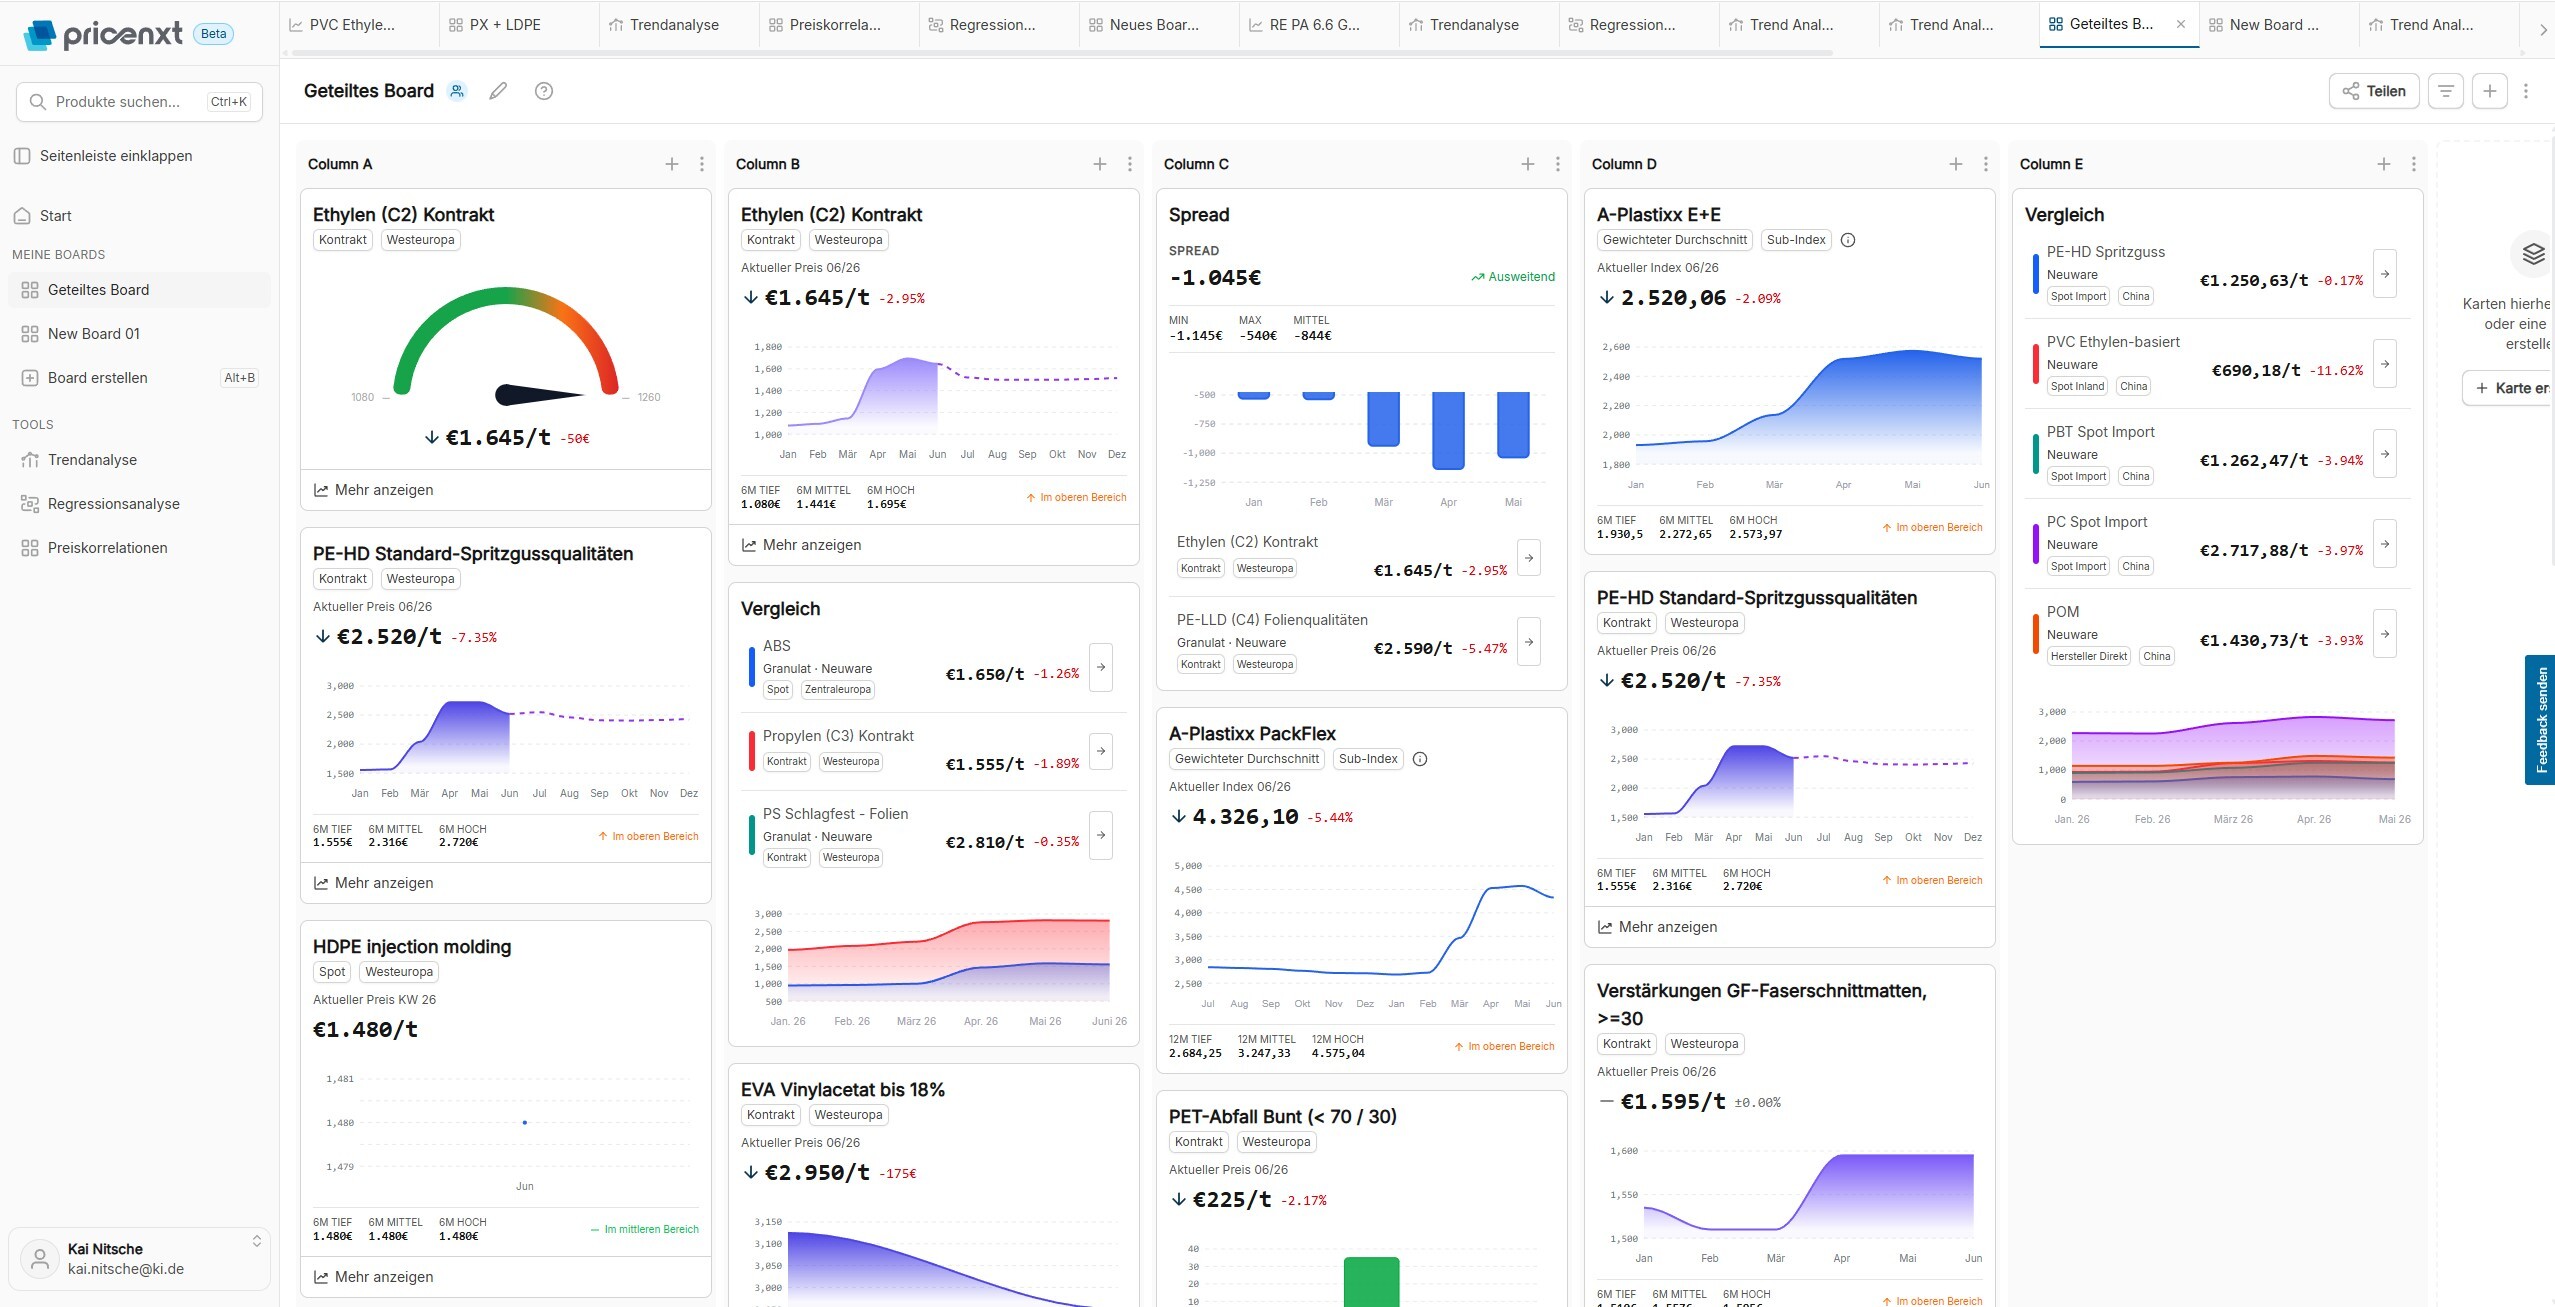
Task: Open arrow for ABS comparison row
Action: [1101, 667]
